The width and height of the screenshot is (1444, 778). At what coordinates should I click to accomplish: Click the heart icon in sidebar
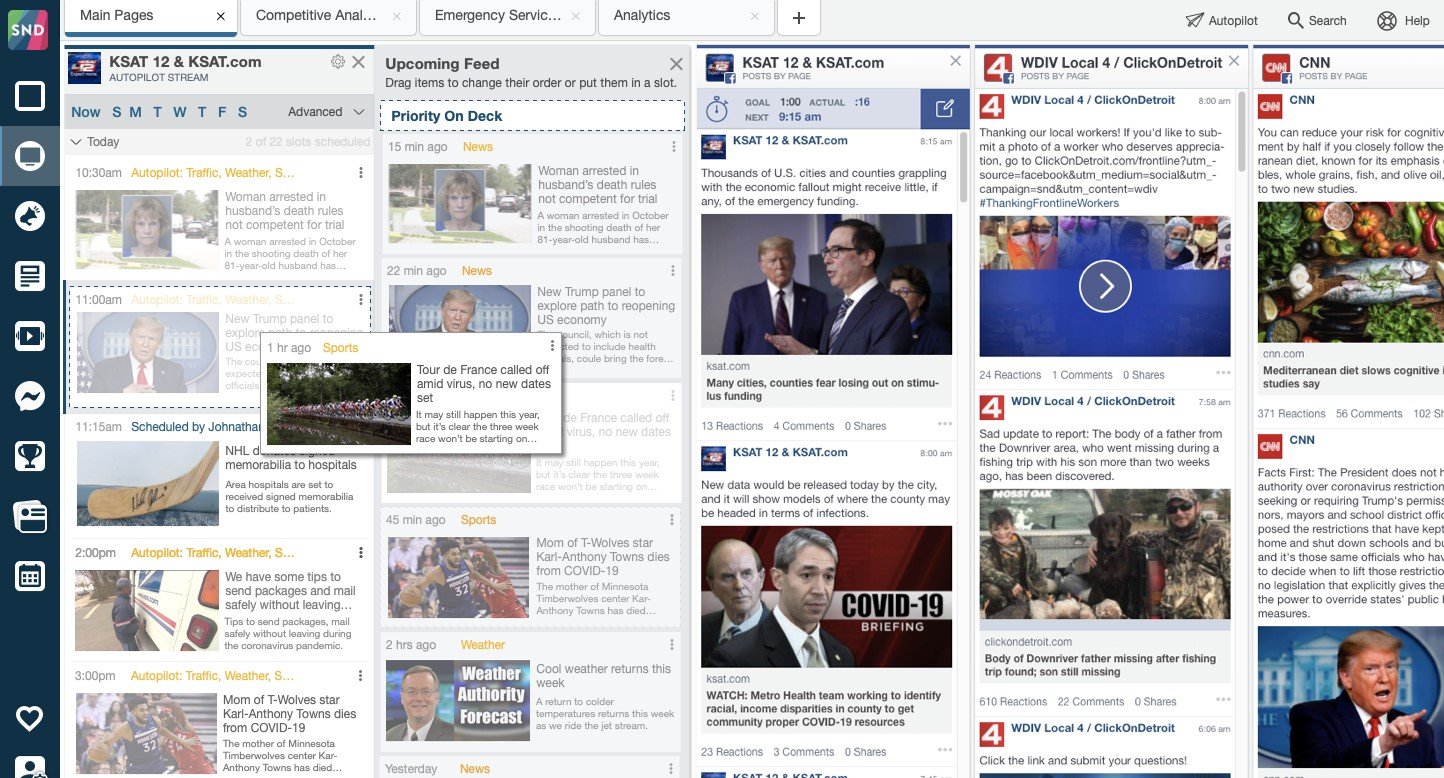click(30, 718)
